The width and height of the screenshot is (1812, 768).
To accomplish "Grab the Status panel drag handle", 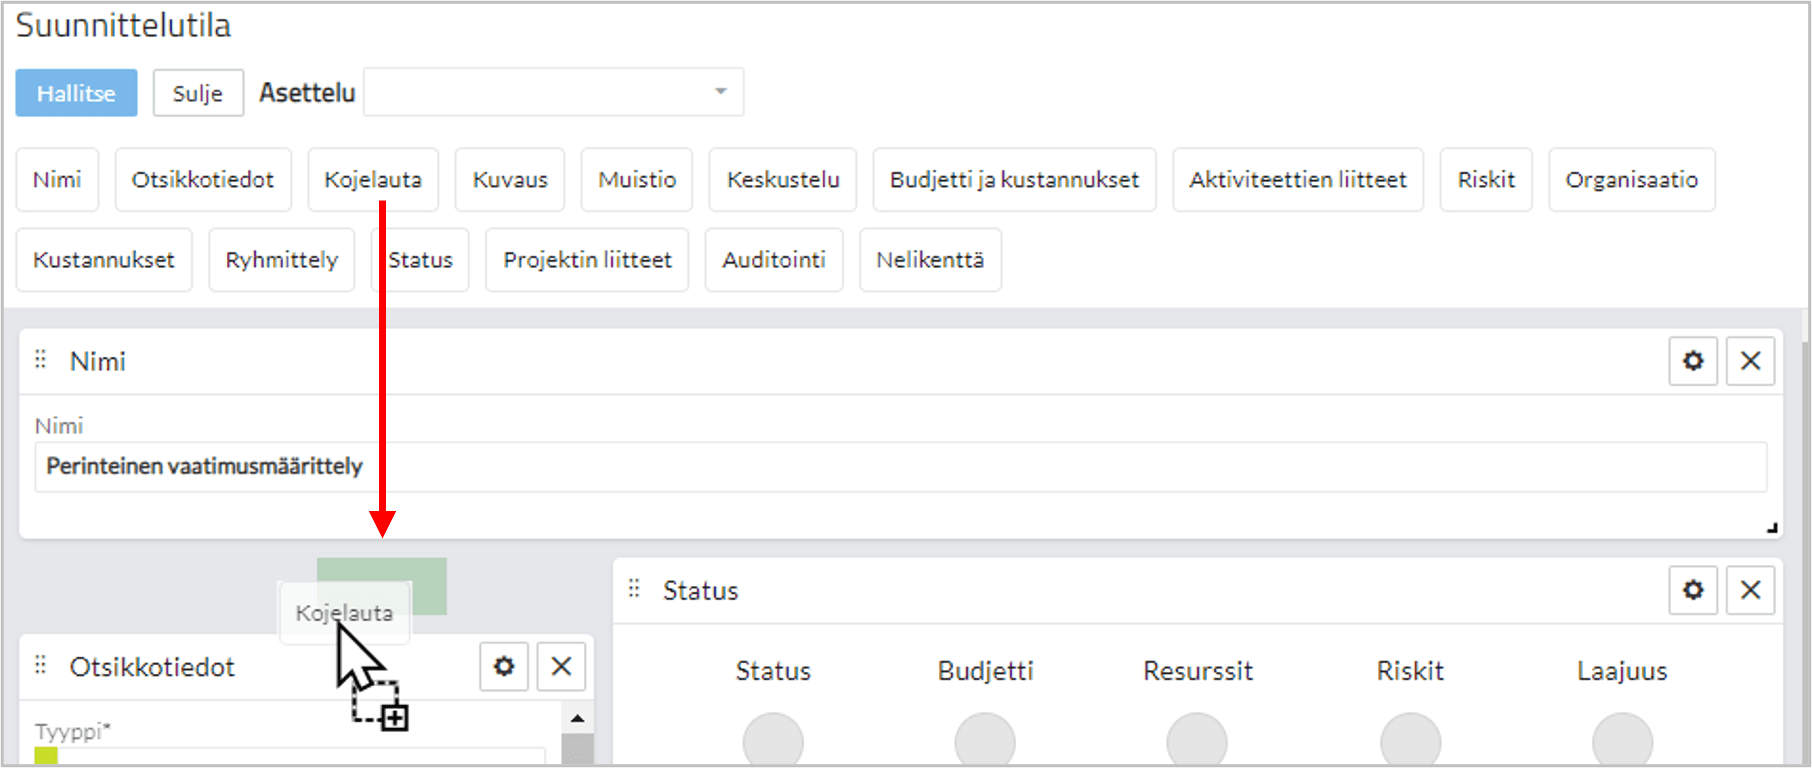I will tap(634, 589).
